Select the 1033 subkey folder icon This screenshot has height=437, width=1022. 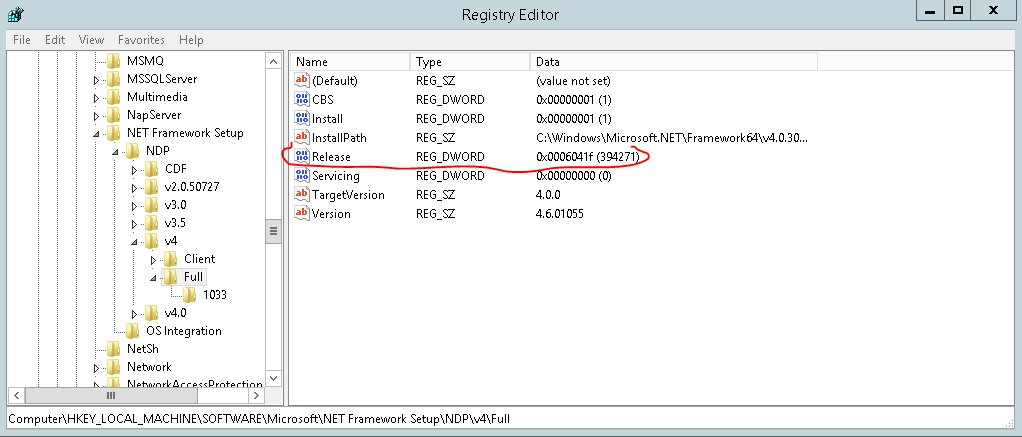click(x=190, y=294)
